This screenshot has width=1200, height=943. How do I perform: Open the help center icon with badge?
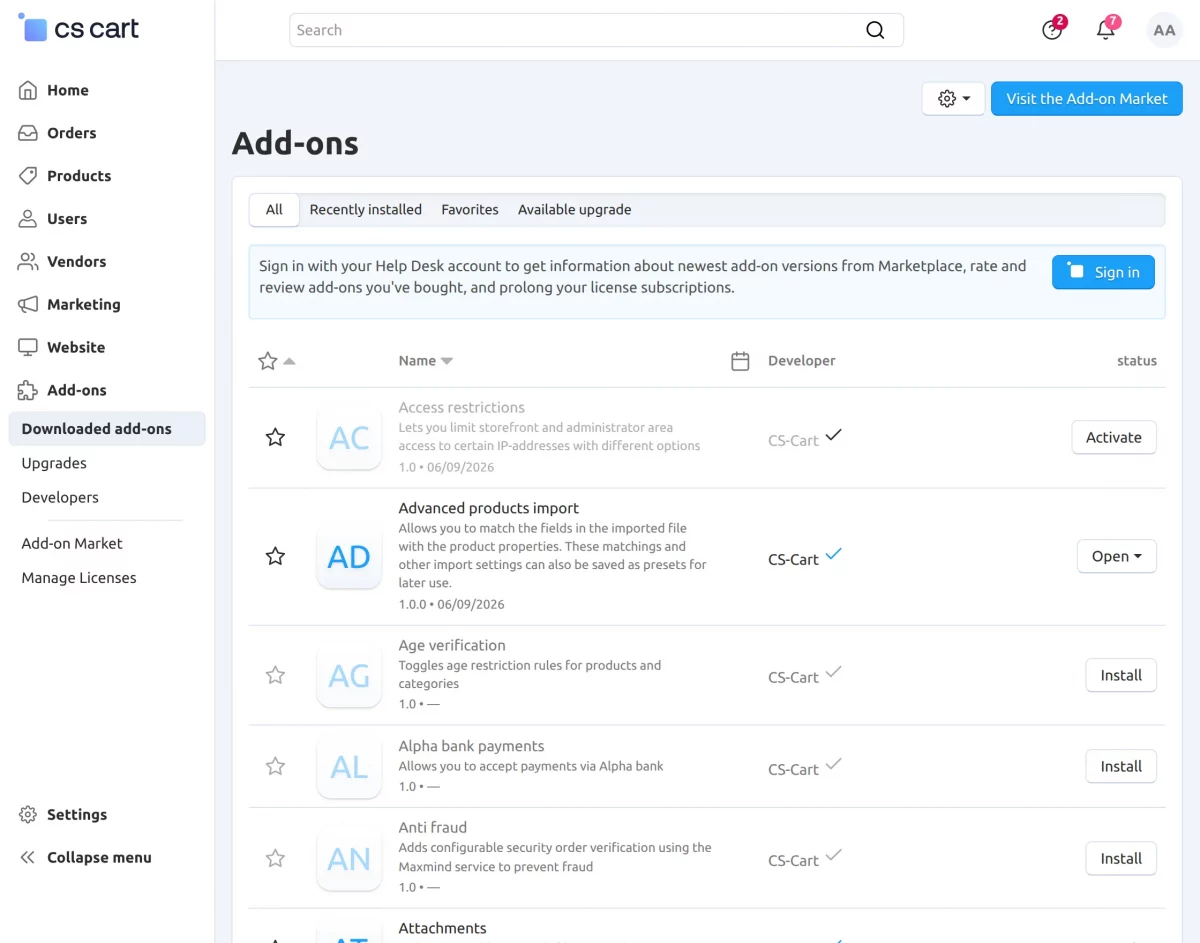tap(1052, 30)
